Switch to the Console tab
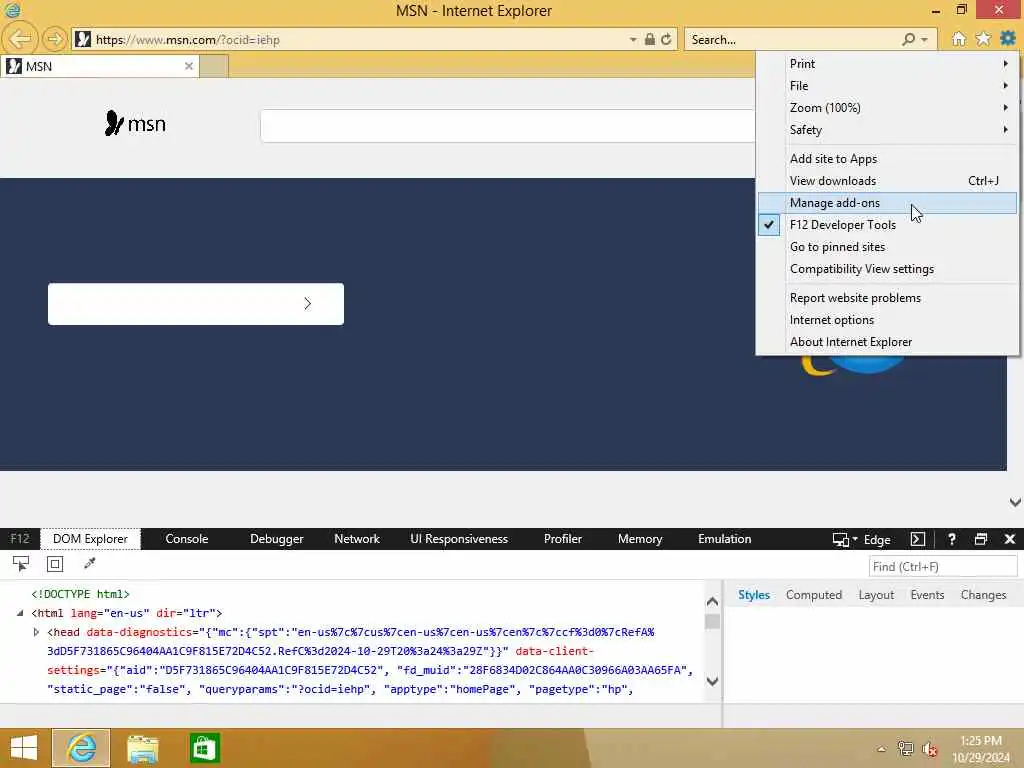The image size is (1024, 768). coord(187,539)
